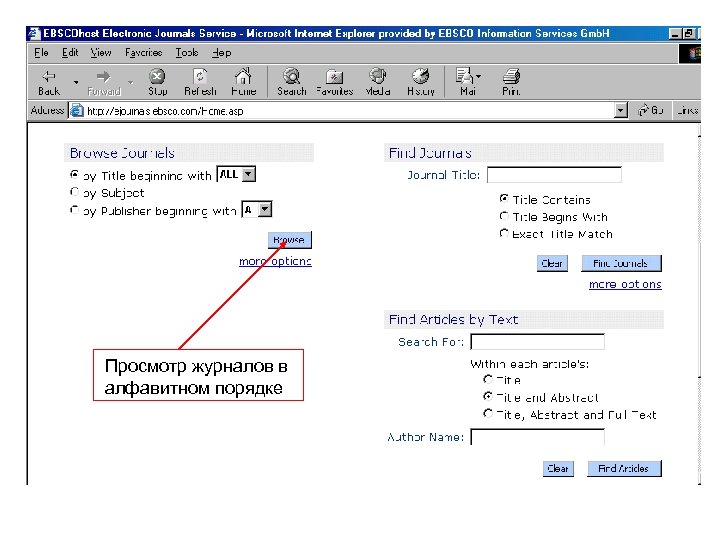Click Clear in Find Articles section
The image size is (720, 540).
click(x=558, y=468)
